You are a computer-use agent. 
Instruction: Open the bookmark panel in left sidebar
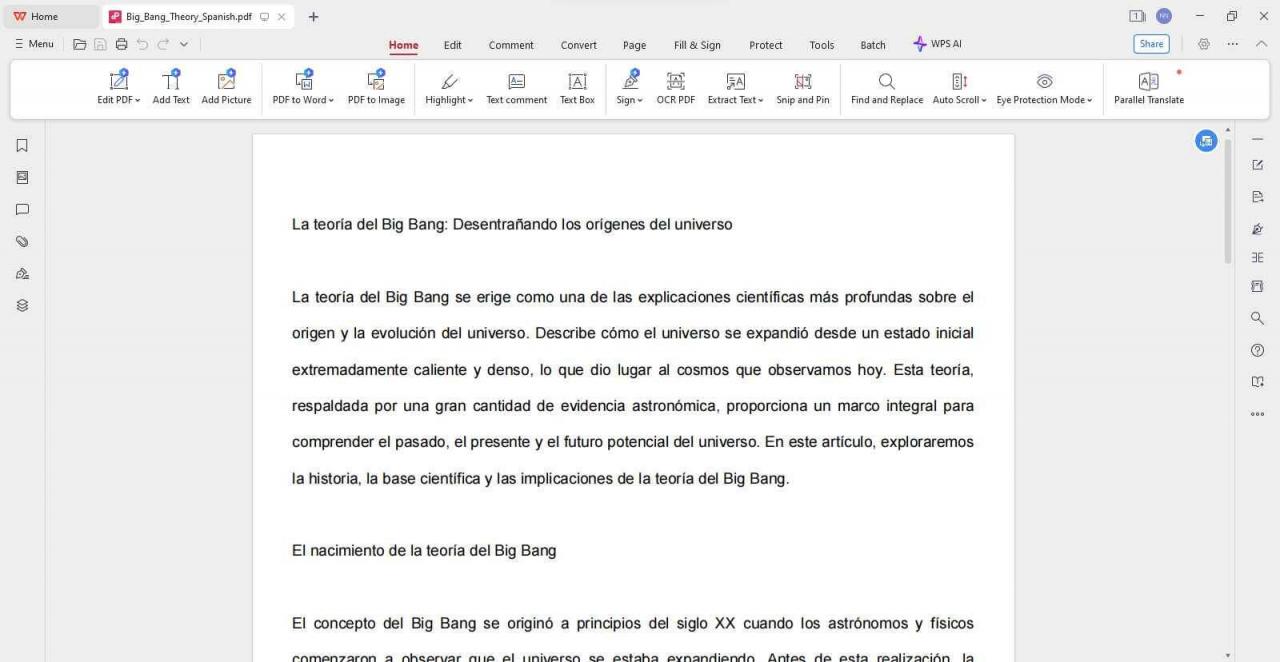(22, 146)
